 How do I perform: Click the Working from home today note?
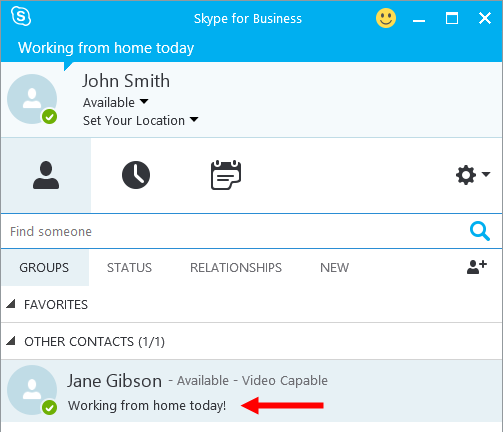click(x=106, y=48)
